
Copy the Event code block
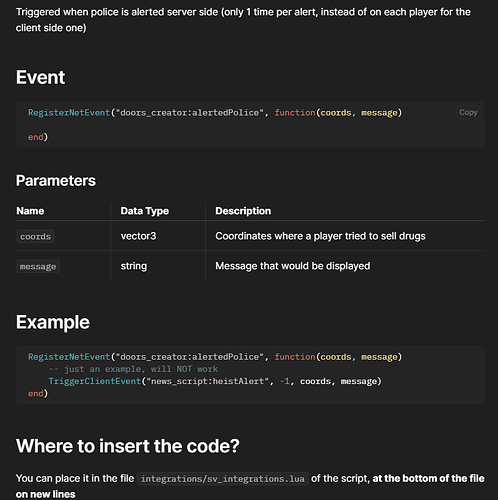click(468, 112)
